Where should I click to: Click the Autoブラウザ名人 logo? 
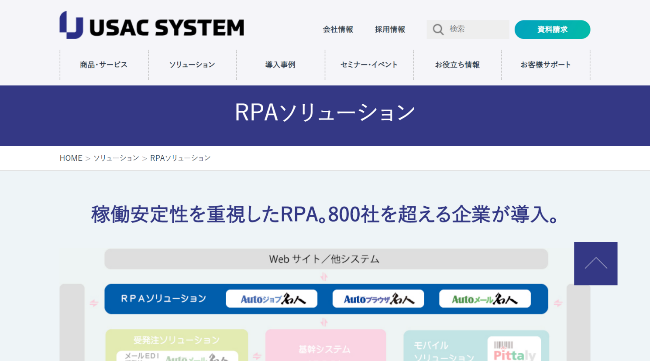[378, 299]
